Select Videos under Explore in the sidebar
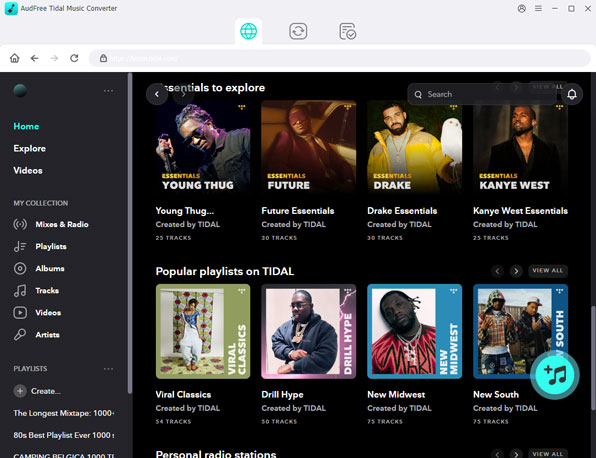The image size is (596, 458). [28, 170]
